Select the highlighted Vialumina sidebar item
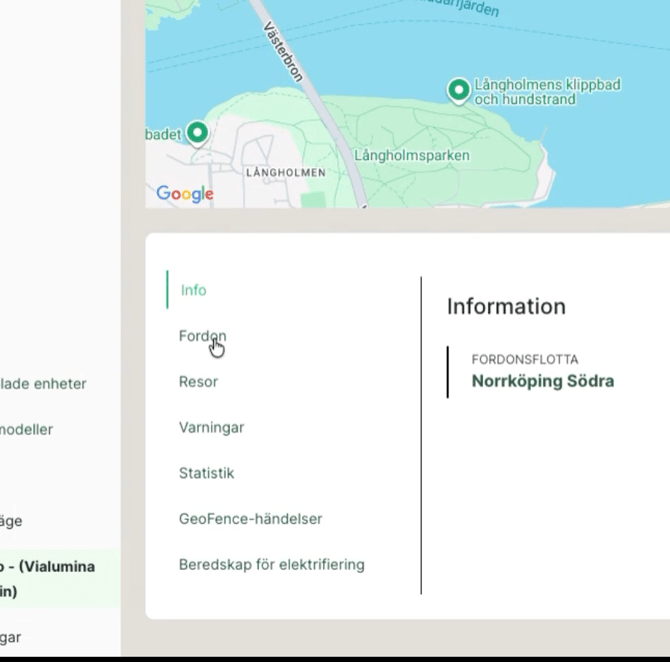Screen dimensions: 670x662 coord(48,578)
